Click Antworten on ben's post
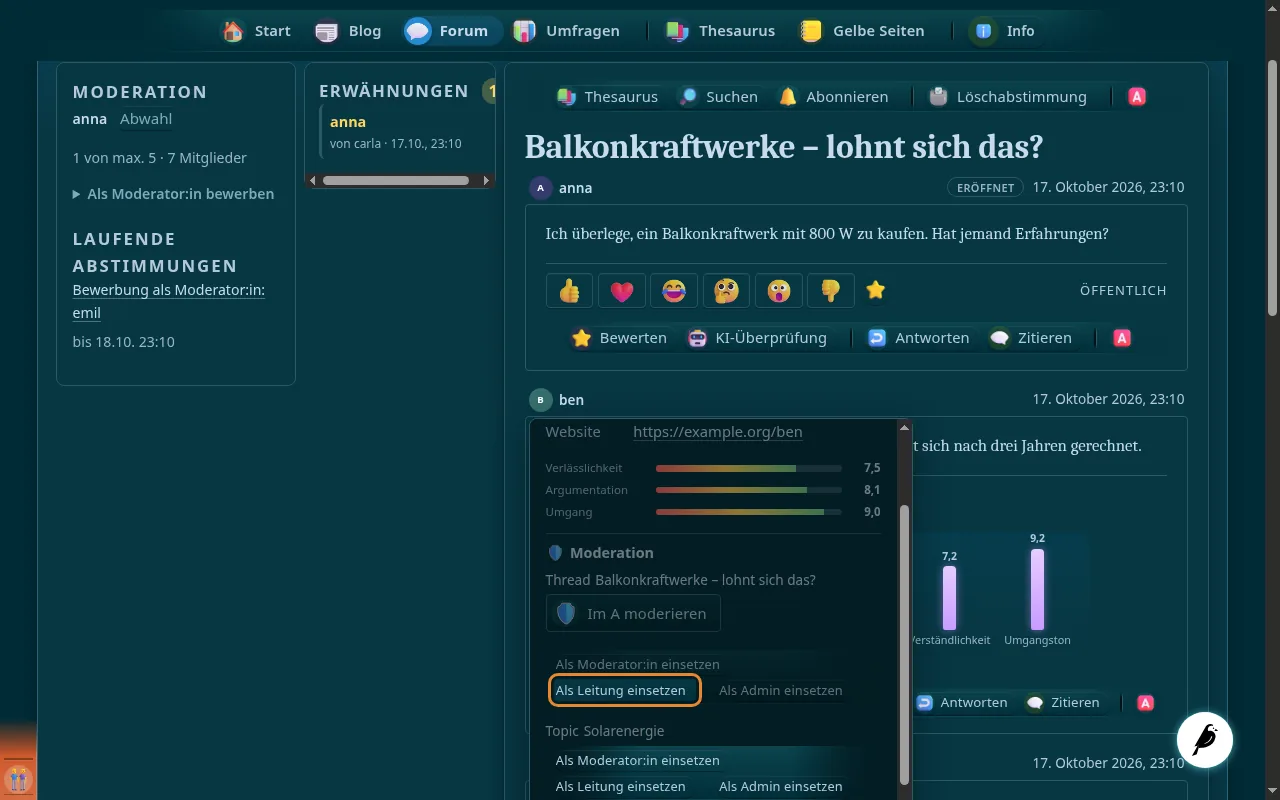 [x=962, y=703]
